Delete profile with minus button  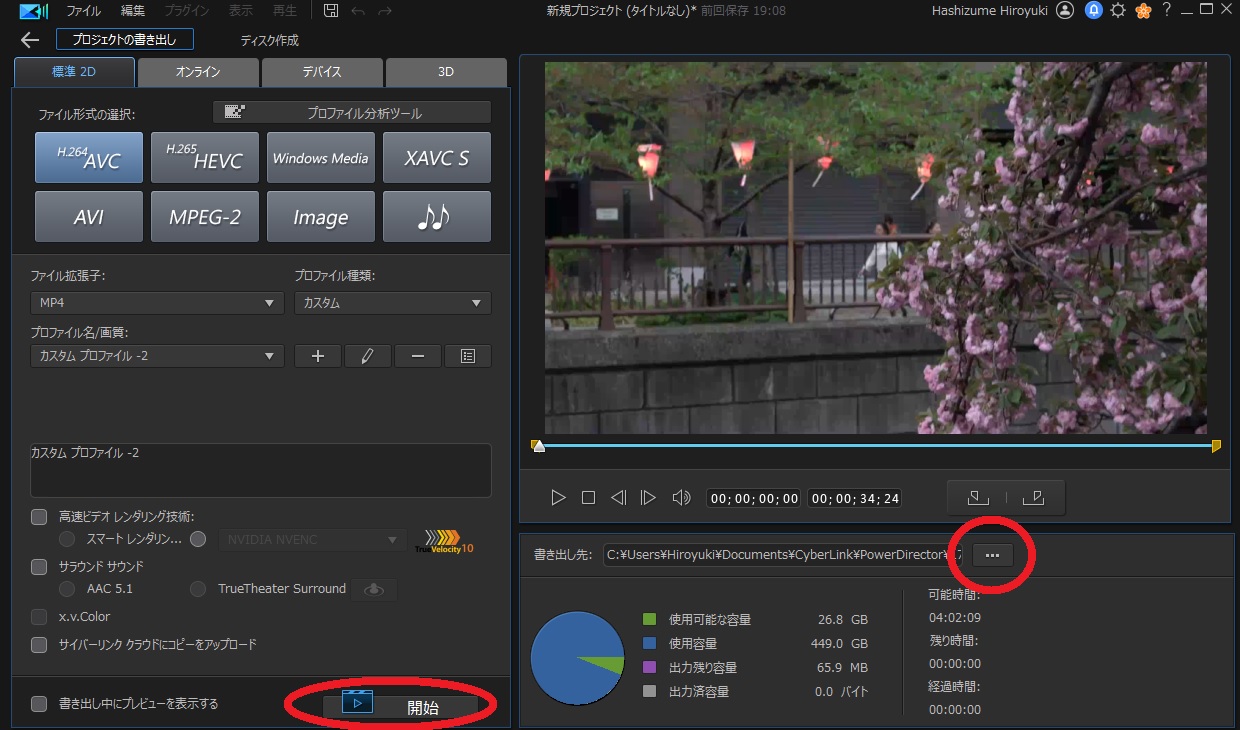coord(418,356)
